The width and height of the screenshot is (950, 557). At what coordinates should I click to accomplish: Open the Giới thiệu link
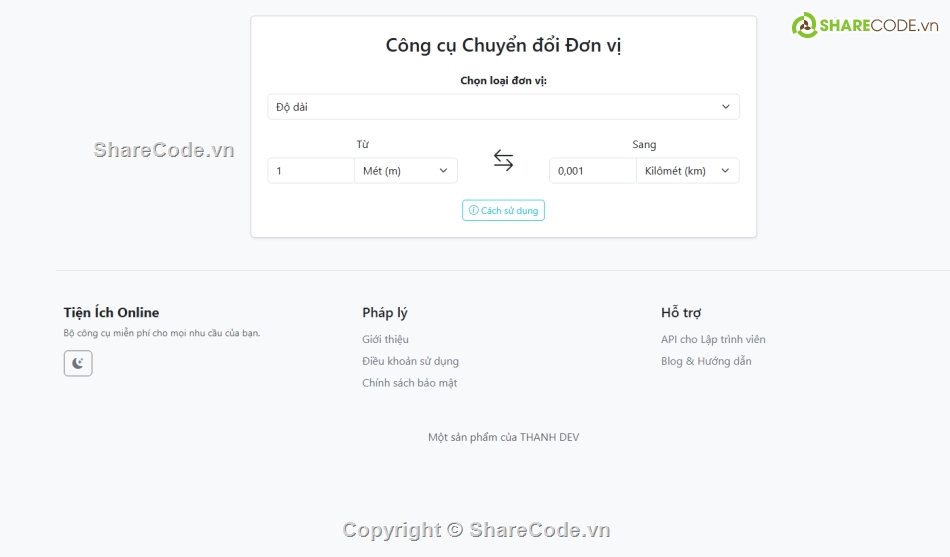click(x=385, y=339)
